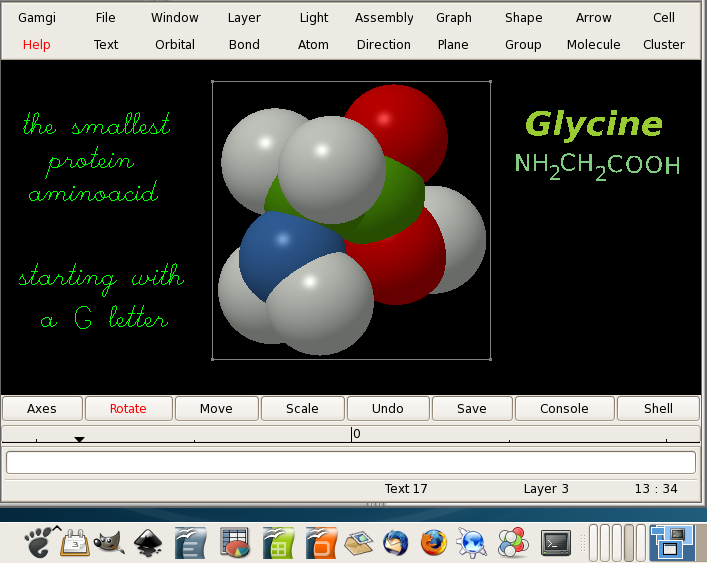Click the 13 : 34 clock in status bar
707x563 pixels.
click(x=656, y=489)
